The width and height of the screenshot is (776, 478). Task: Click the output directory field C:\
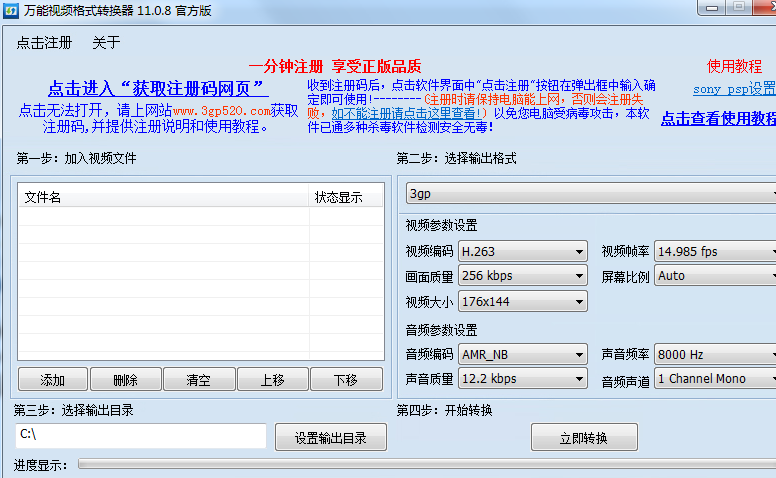(x=141, y=435)
